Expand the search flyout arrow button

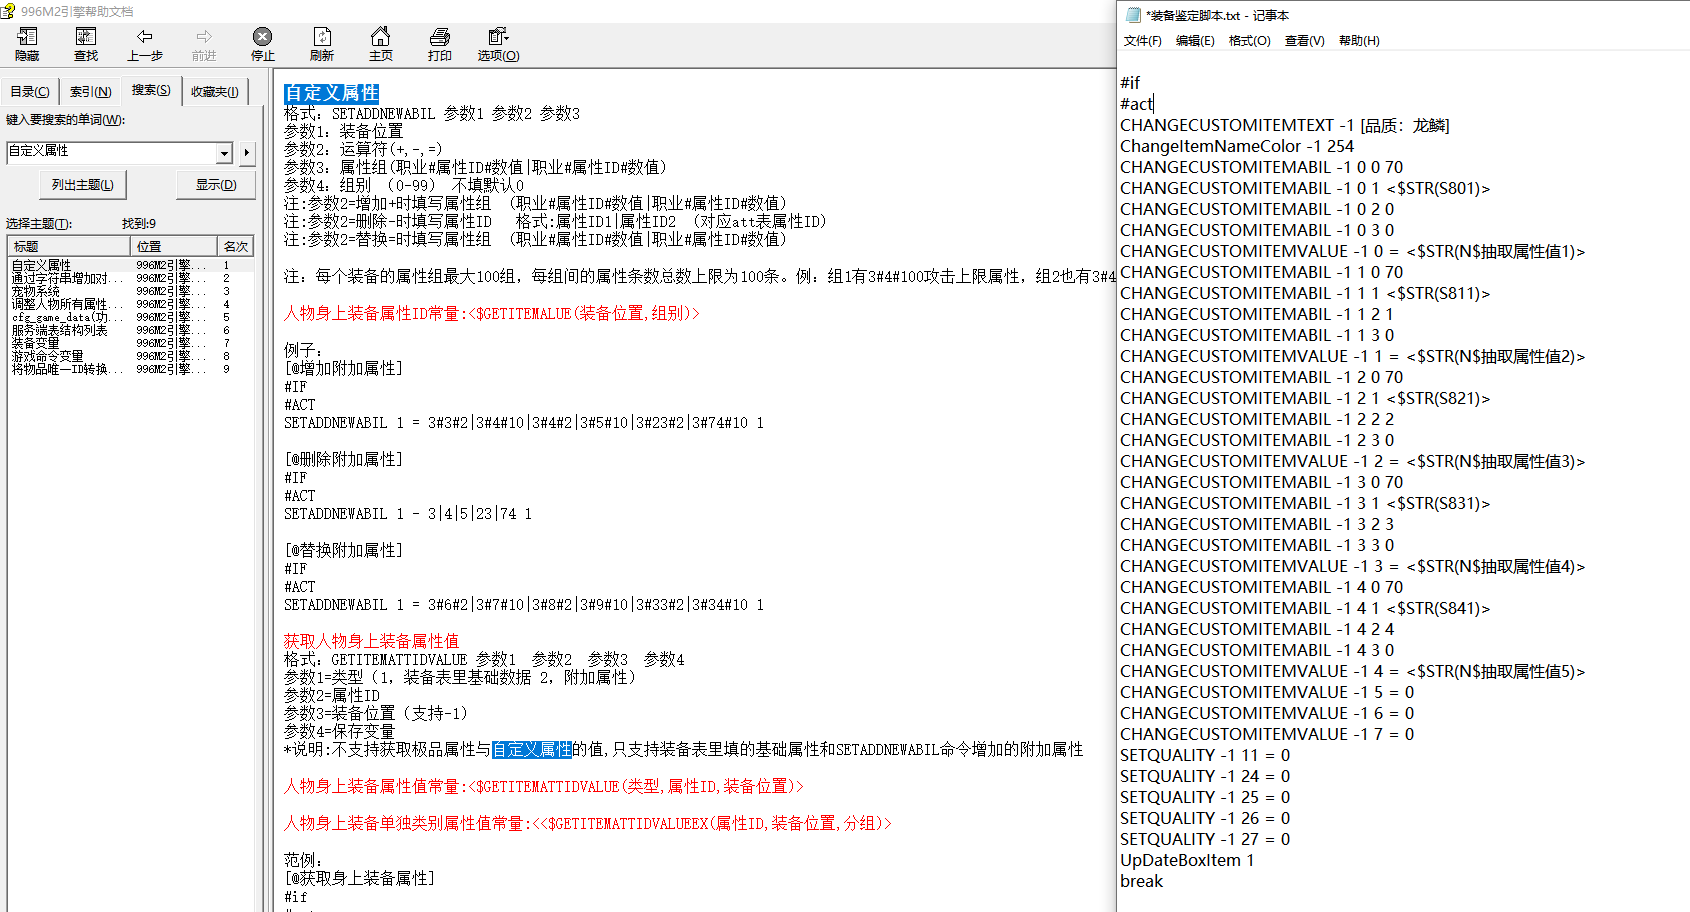(x=247, y=153)
